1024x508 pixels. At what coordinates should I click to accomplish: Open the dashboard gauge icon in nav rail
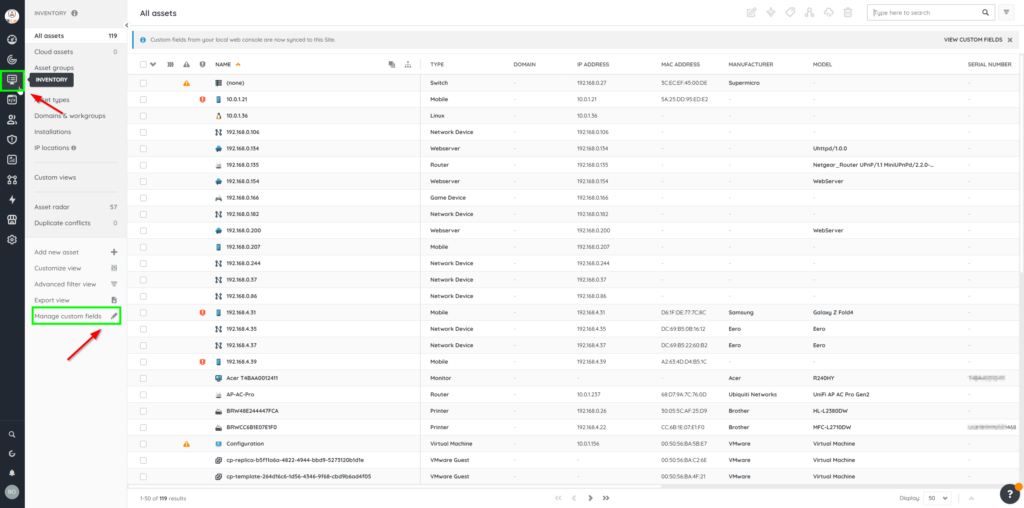click(x=12, y=39)
